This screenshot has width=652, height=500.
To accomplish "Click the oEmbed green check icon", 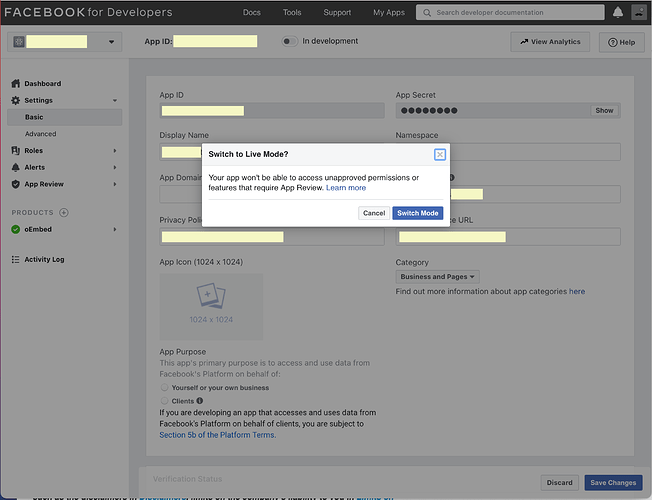I will pos(15,229).
